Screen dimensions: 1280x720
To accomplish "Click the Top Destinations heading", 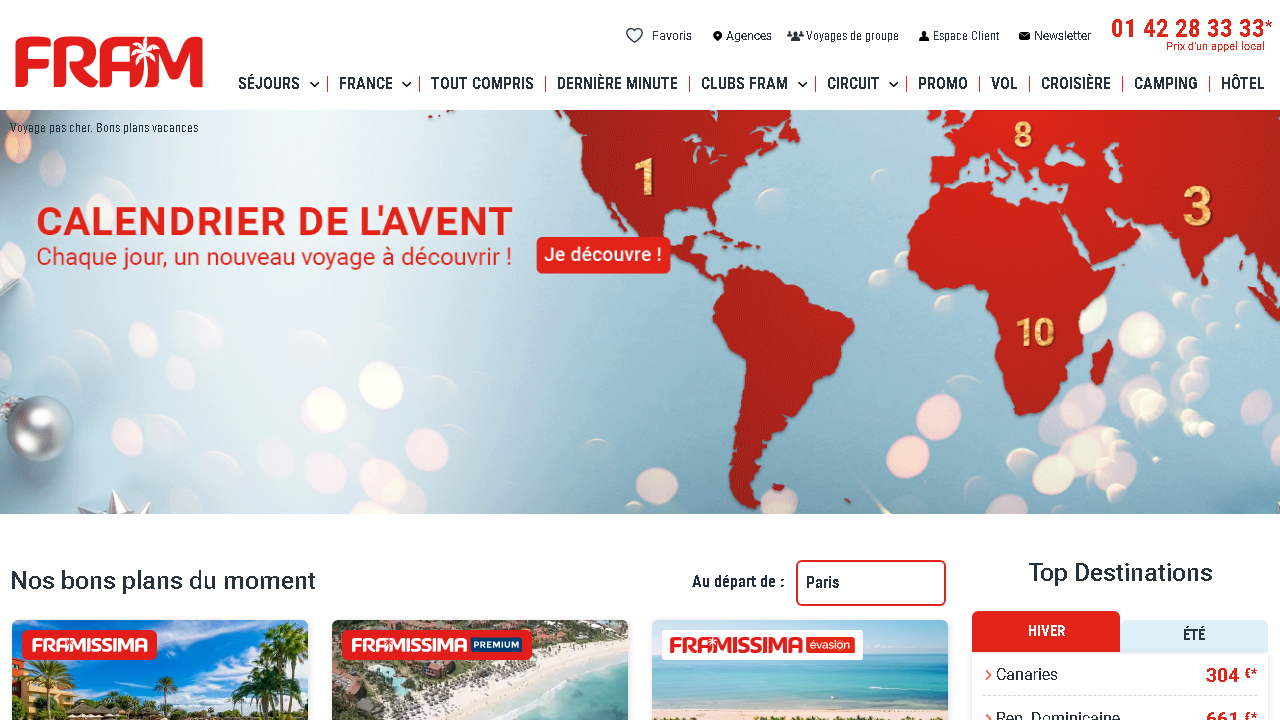I will [x=1120, y=573].
